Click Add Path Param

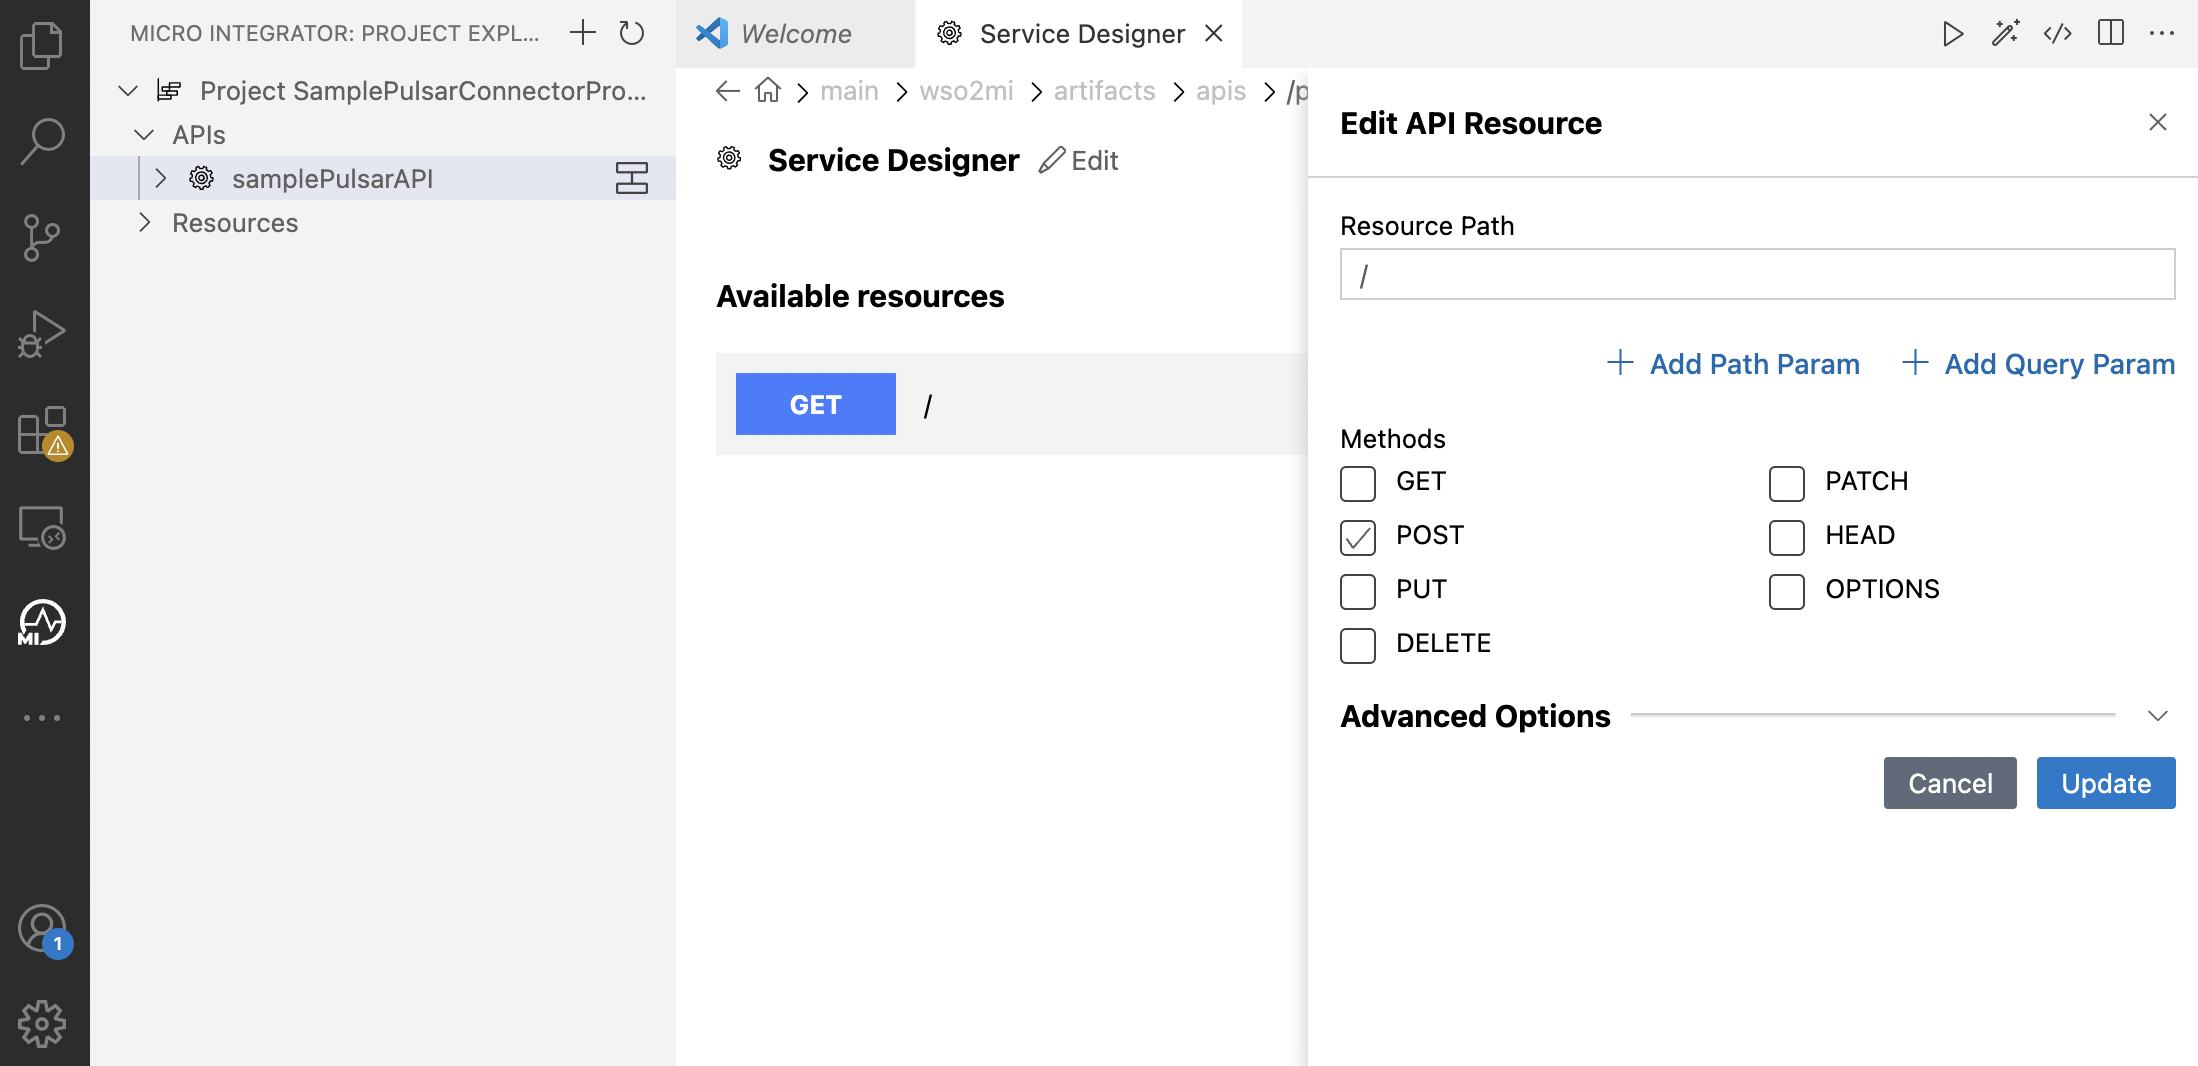point(1734,364)
